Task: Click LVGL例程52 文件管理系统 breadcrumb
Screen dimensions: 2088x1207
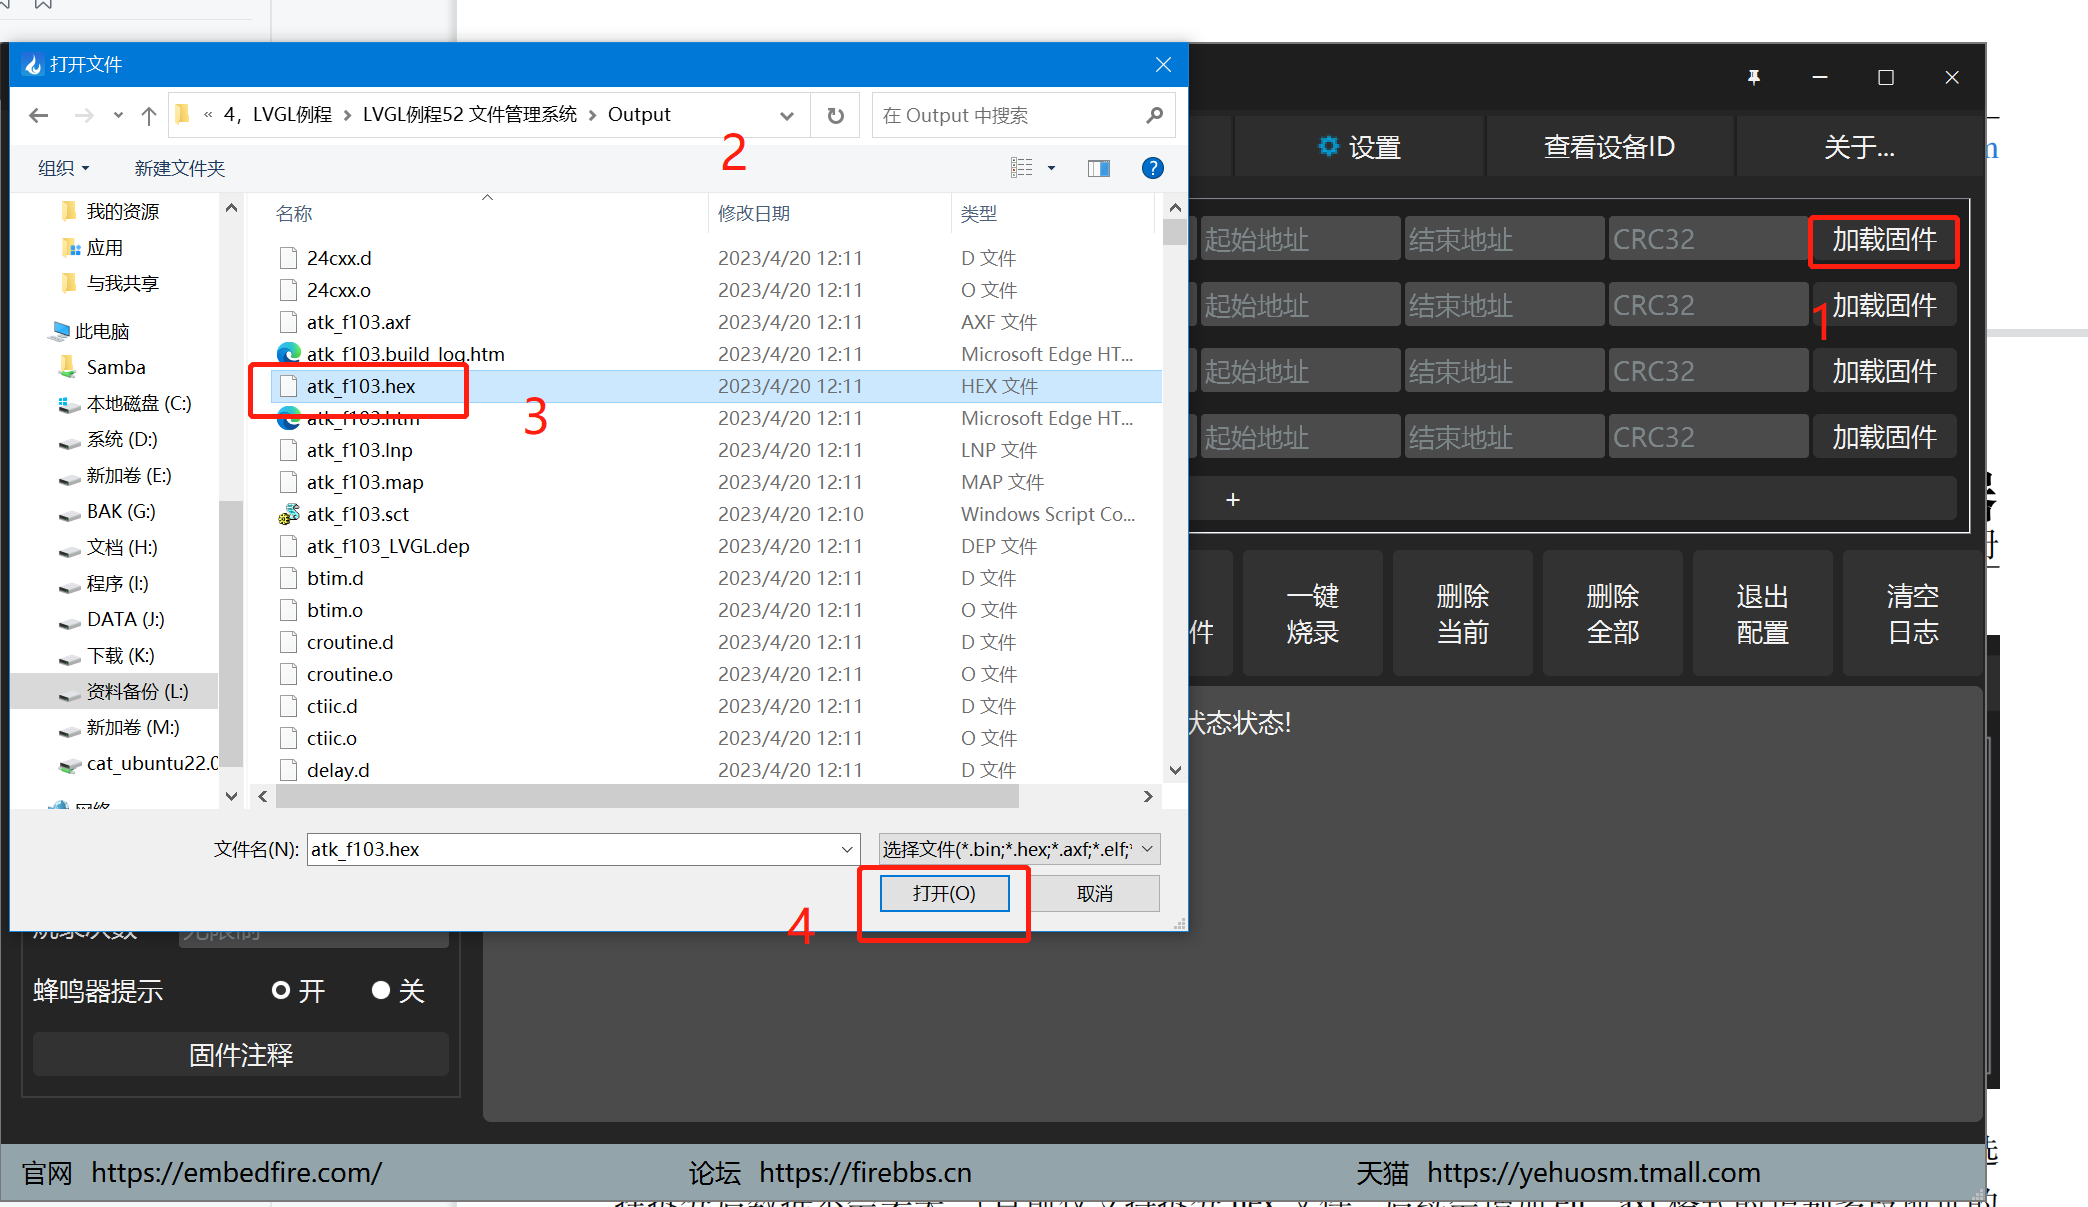Action: click(x=470, y=114)
